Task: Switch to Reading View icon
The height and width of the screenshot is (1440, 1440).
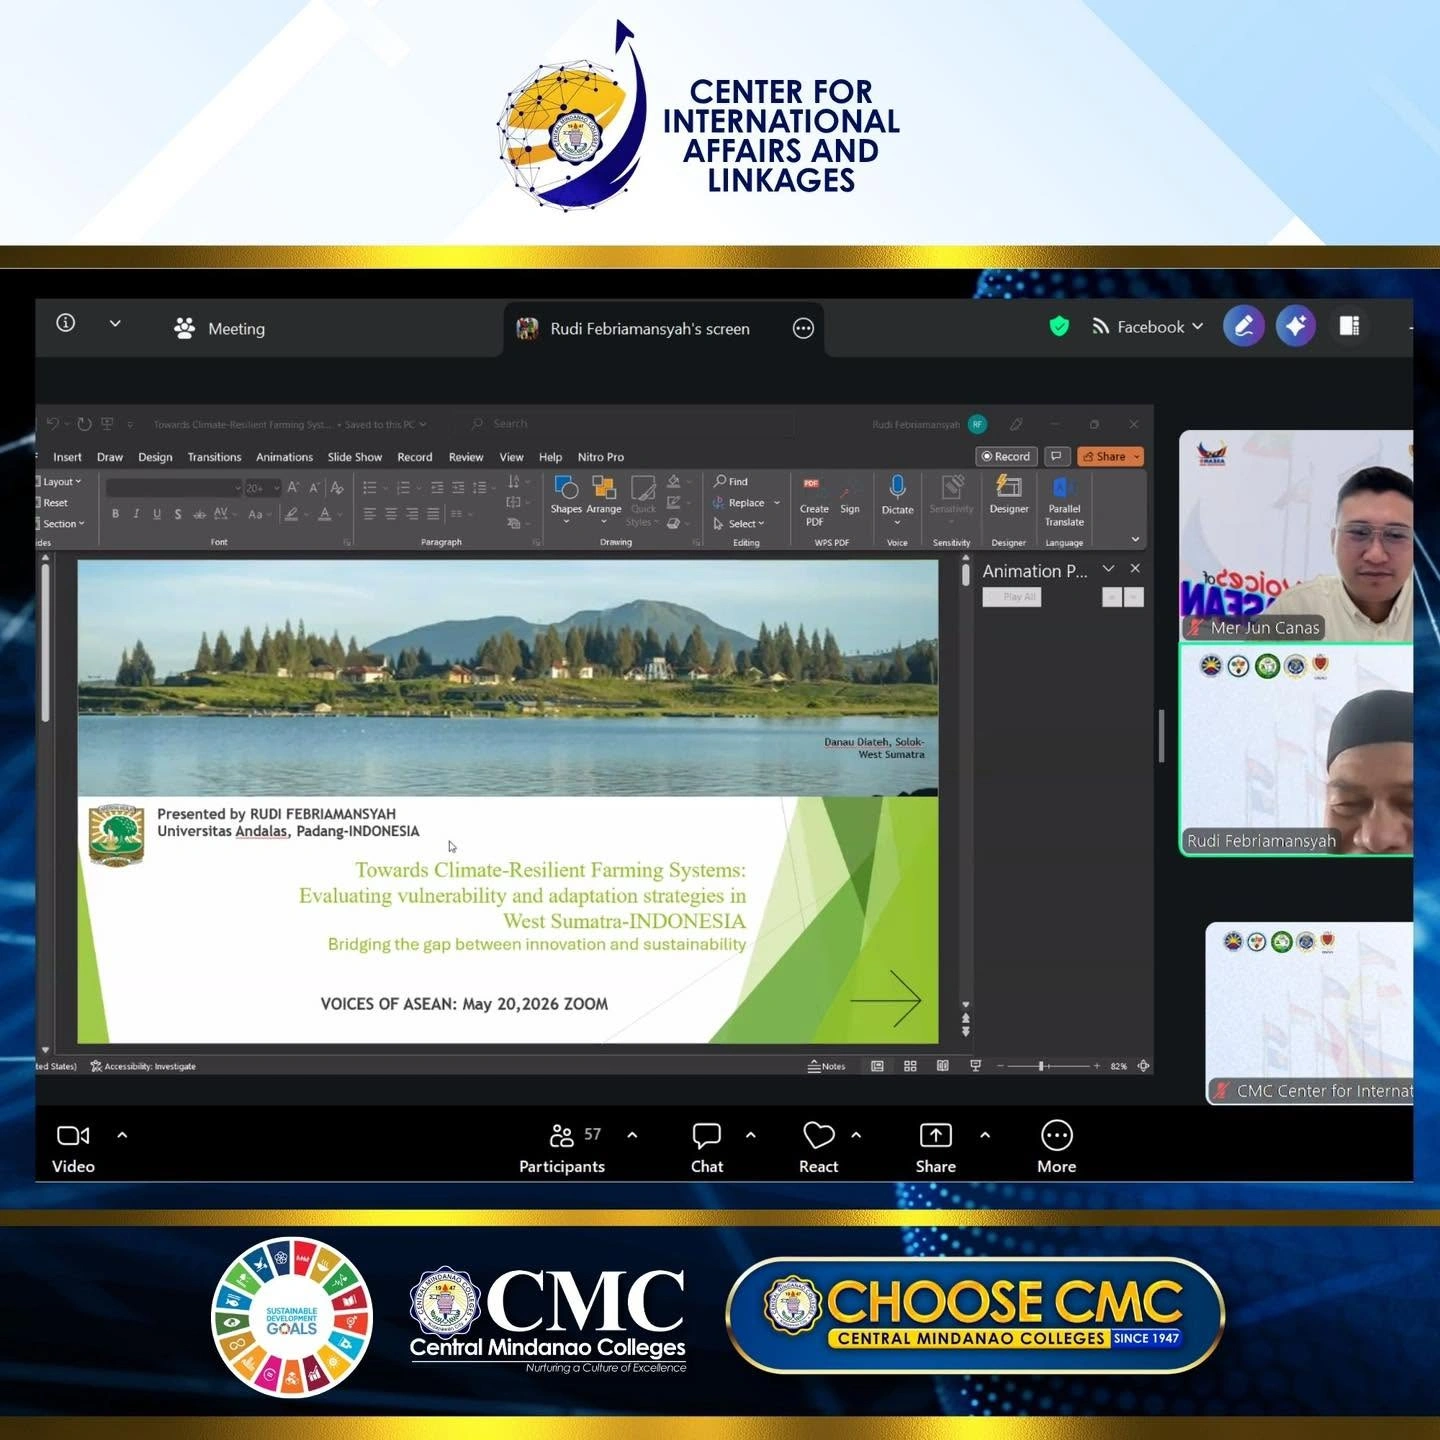Action: point(942,1066)
